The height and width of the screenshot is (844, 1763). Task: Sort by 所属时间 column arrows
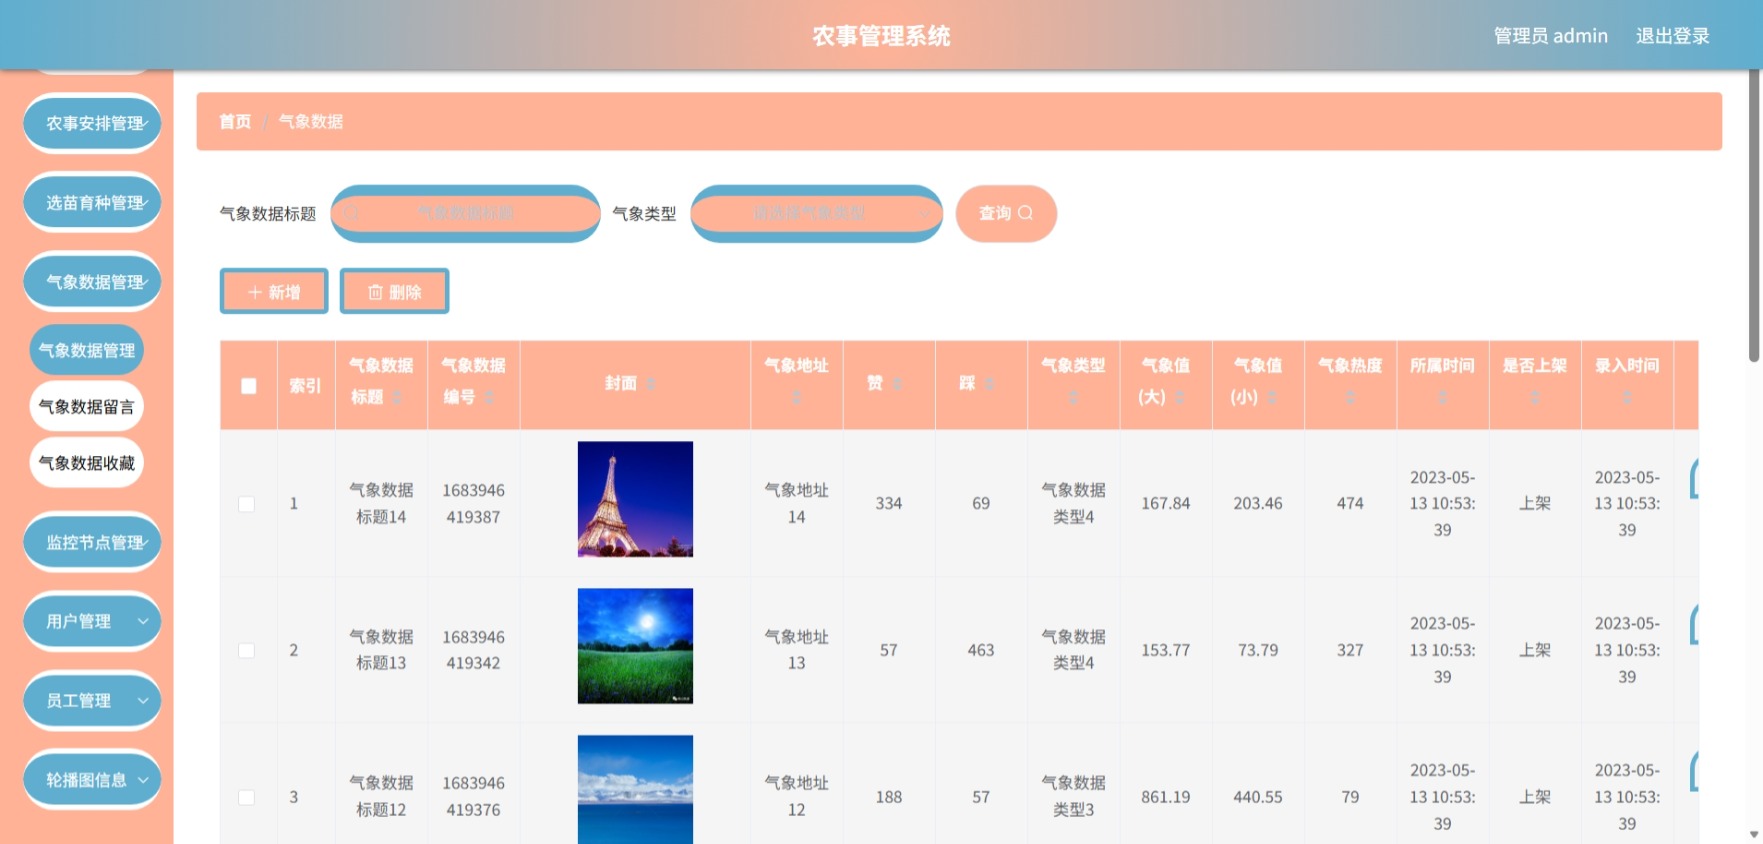[1442, 397]
